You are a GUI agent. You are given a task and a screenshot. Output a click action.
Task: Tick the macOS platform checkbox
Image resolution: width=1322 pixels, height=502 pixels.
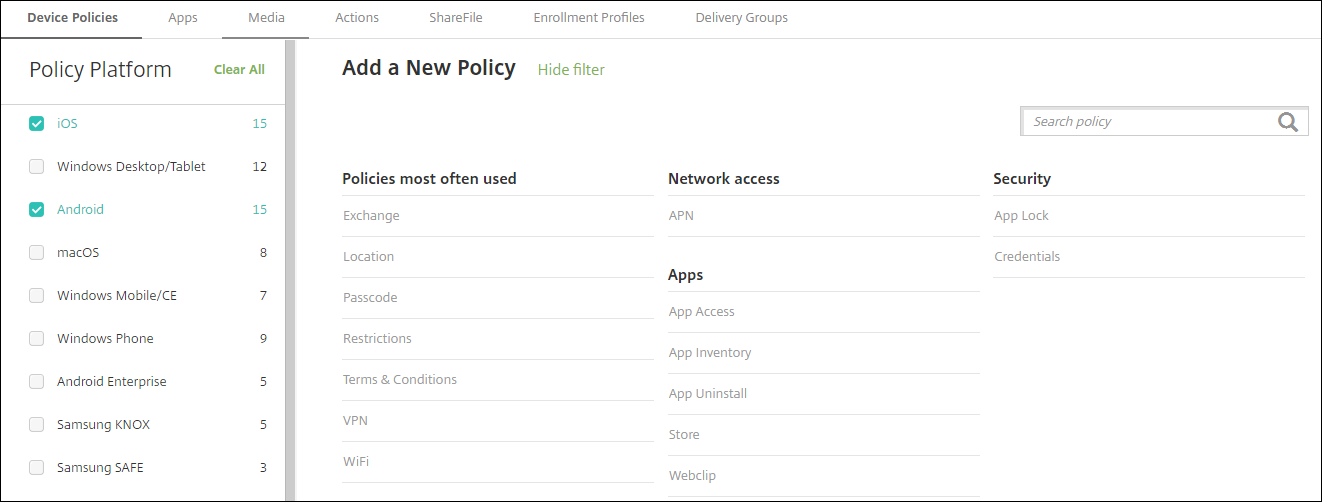pyautogui.click(x=37, y=253)
